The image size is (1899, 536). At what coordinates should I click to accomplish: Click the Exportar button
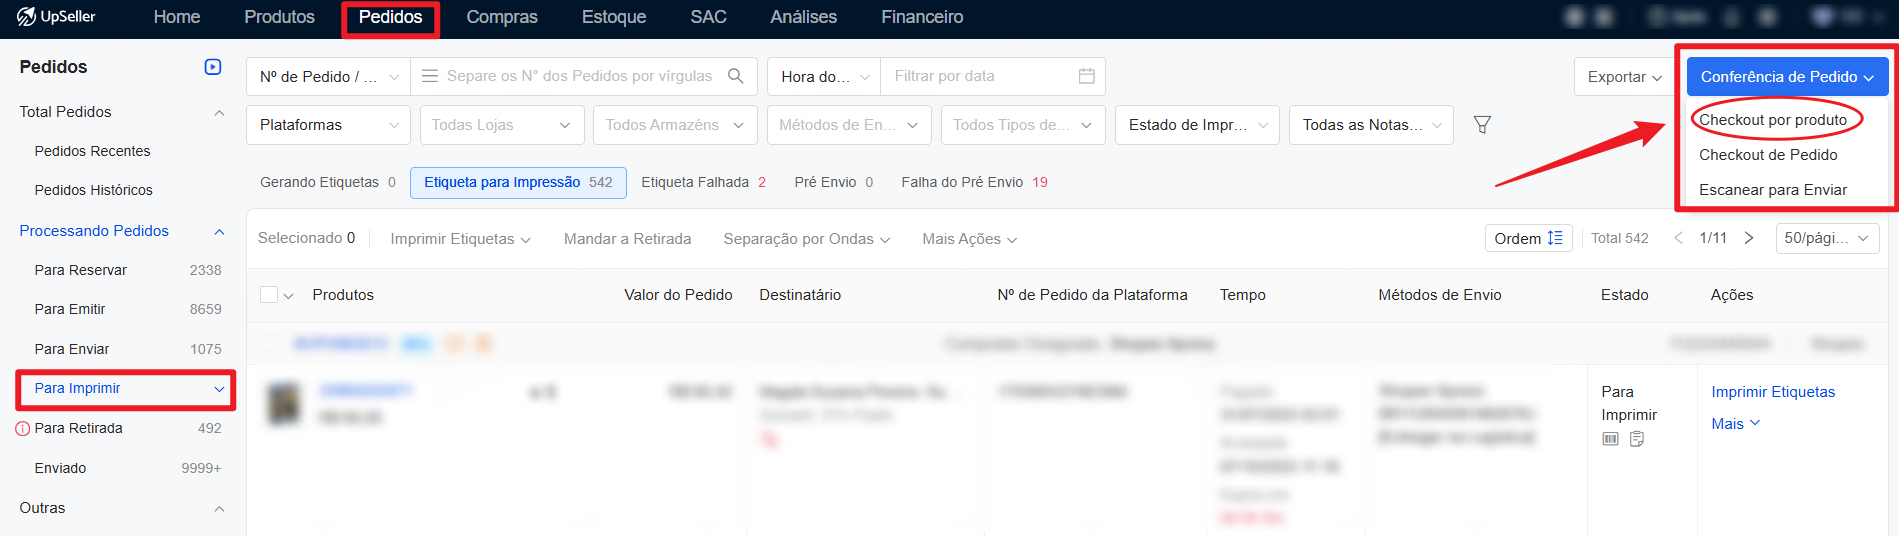click(1624, 77)
